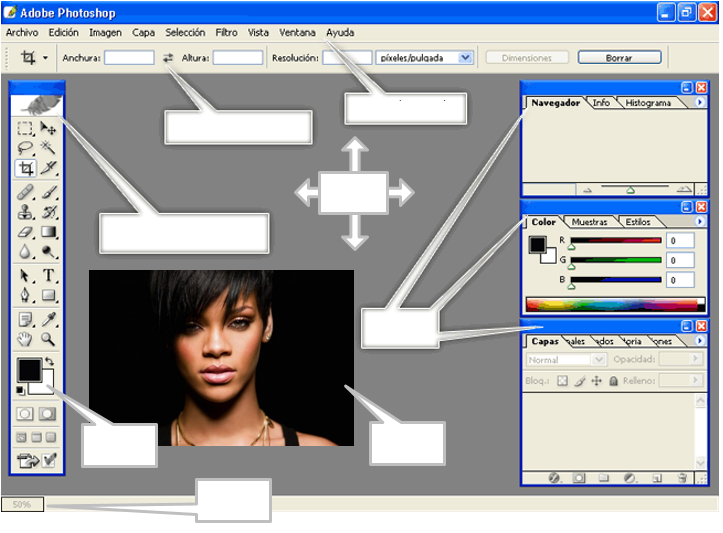Open the Crop tool preset picker arrow
The image size is (723, 533).
[45, 58]
